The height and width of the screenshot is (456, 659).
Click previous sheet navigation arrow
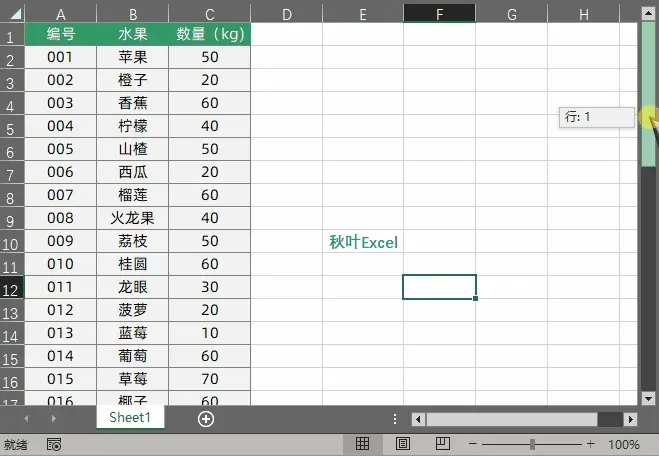(26, 419)
